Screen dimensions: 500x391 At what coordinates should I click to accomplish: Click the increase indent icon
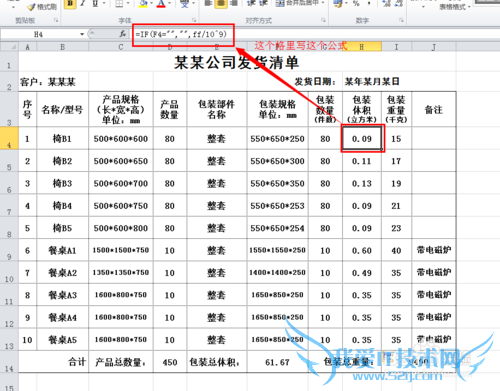pos(263,3)
